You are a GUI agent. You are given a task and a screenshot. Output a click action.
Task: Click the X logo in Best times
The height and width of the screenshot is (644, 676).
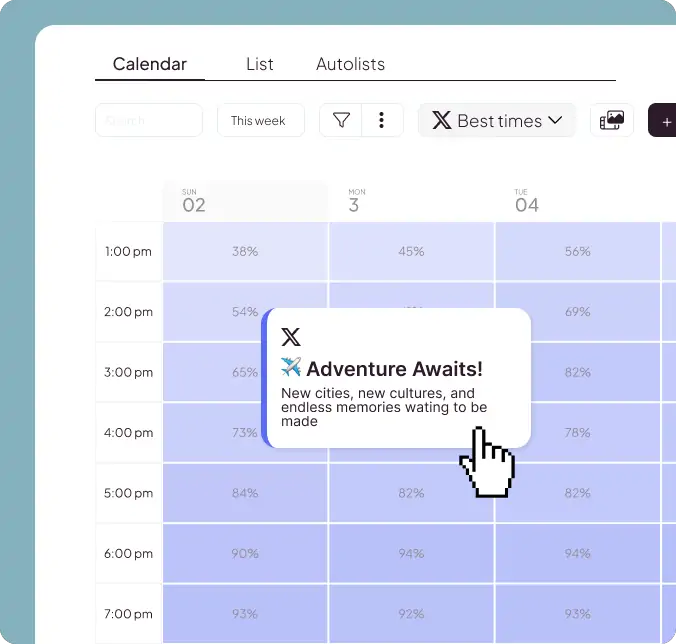point(441,121)
